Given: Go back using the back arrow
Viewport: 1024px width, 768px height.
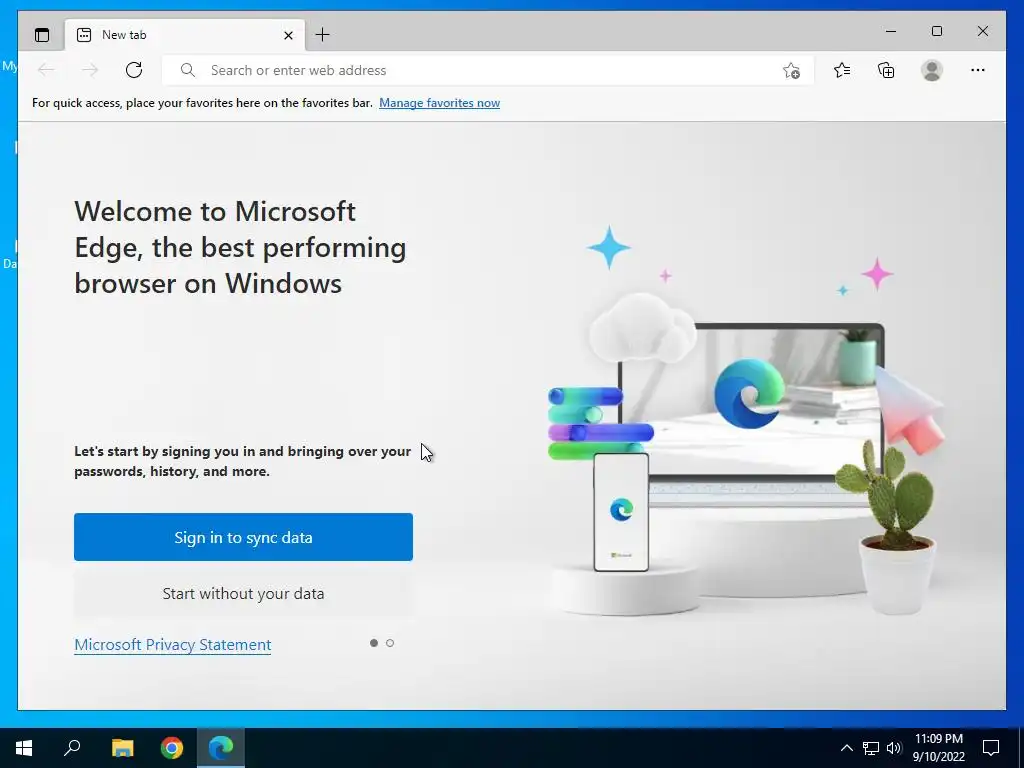Looking at the screenshot, I should pos(46,70).
